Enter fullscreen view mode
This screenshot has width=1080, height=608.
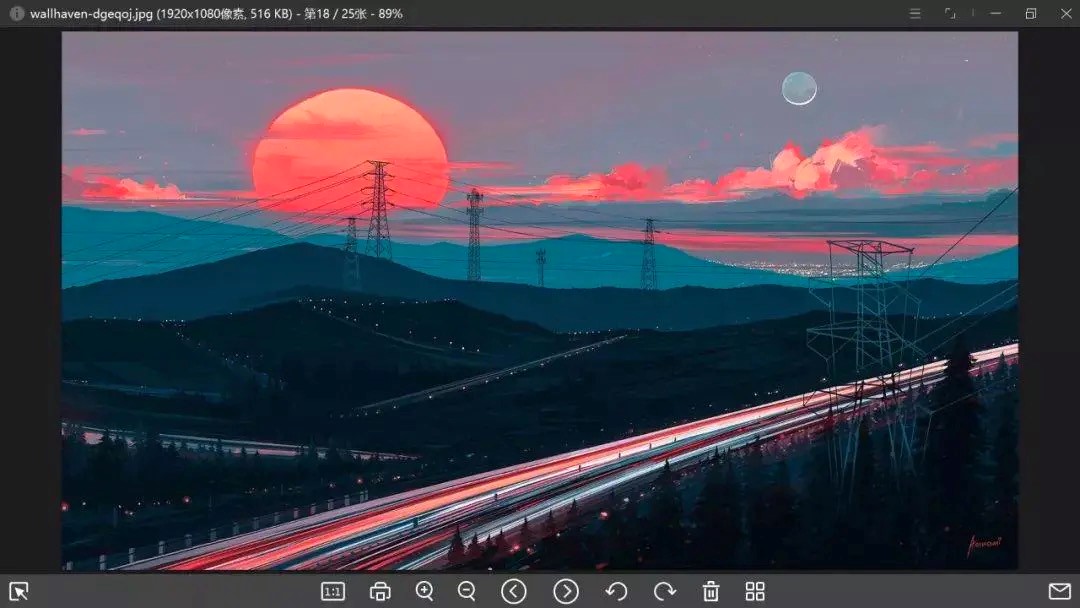coord(950,14)
